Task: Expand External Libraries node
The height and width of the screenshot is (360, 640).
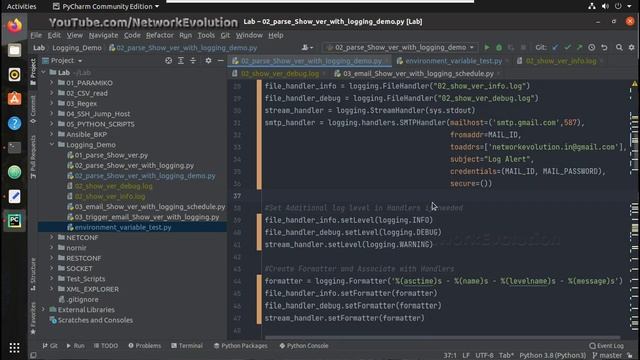Action: click(x=44, y=309)
